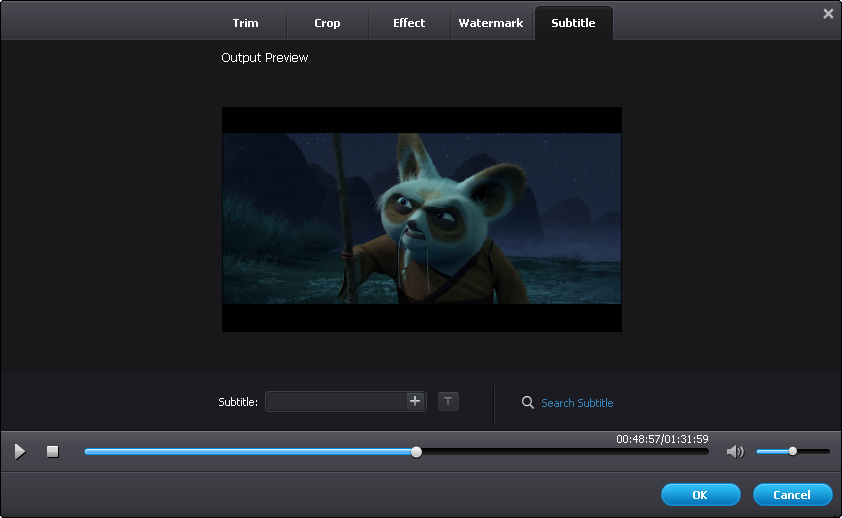Open the Crop tab

point(327,23)
